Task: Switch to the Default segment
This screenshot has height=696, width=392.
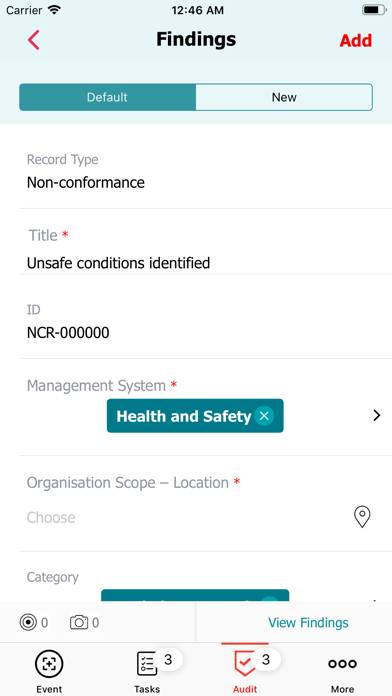Action: tap(107, 97)
